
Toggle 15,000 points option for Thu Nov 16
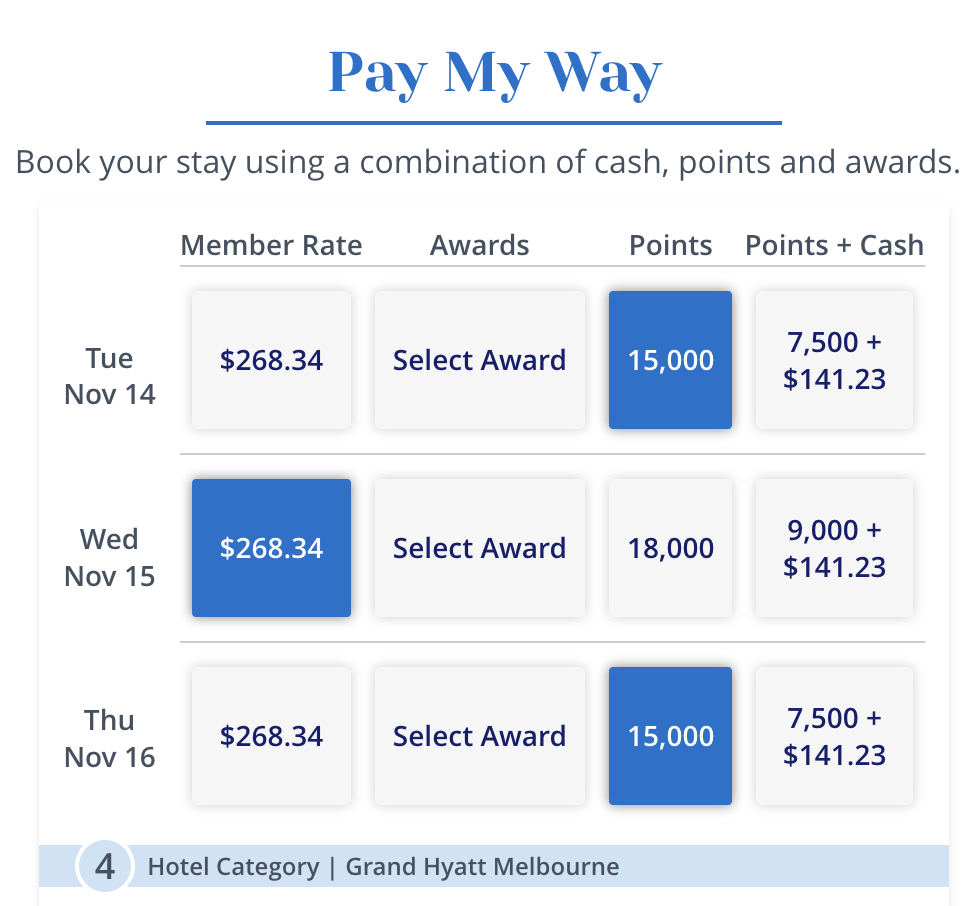pyautogui.click(x=670, y=736)
